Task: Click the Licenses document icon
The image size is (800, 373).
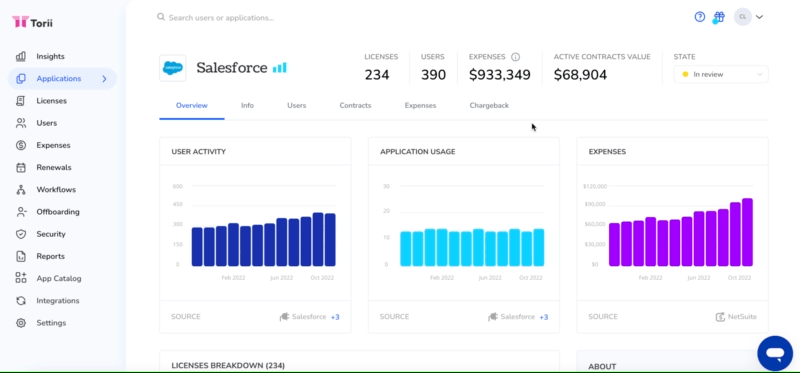Action: [x=20, y=101]
